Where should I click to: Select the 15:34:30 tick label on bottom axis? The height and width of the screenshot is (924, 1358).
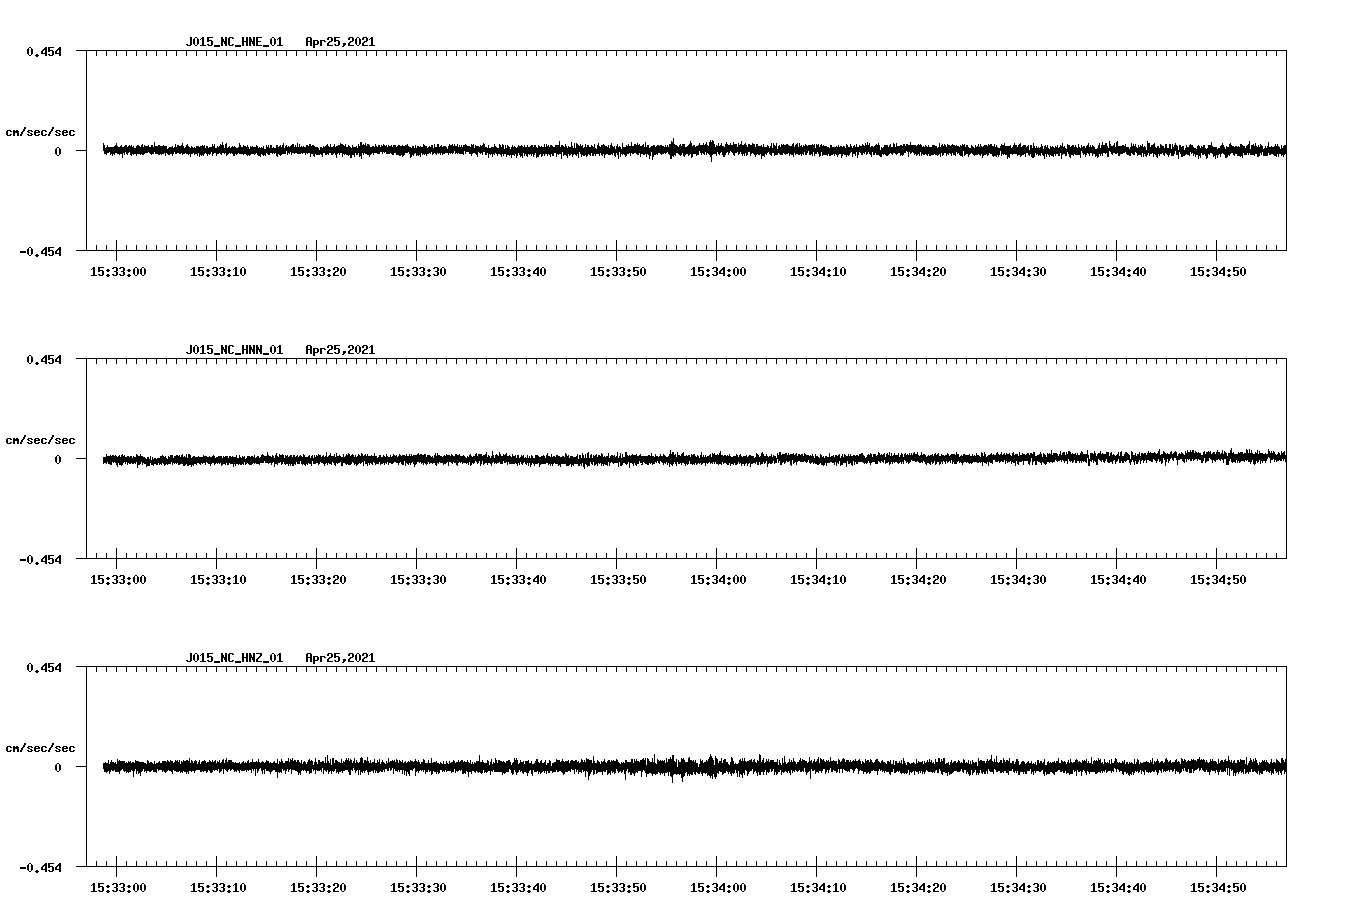(x=1018, y=886)
